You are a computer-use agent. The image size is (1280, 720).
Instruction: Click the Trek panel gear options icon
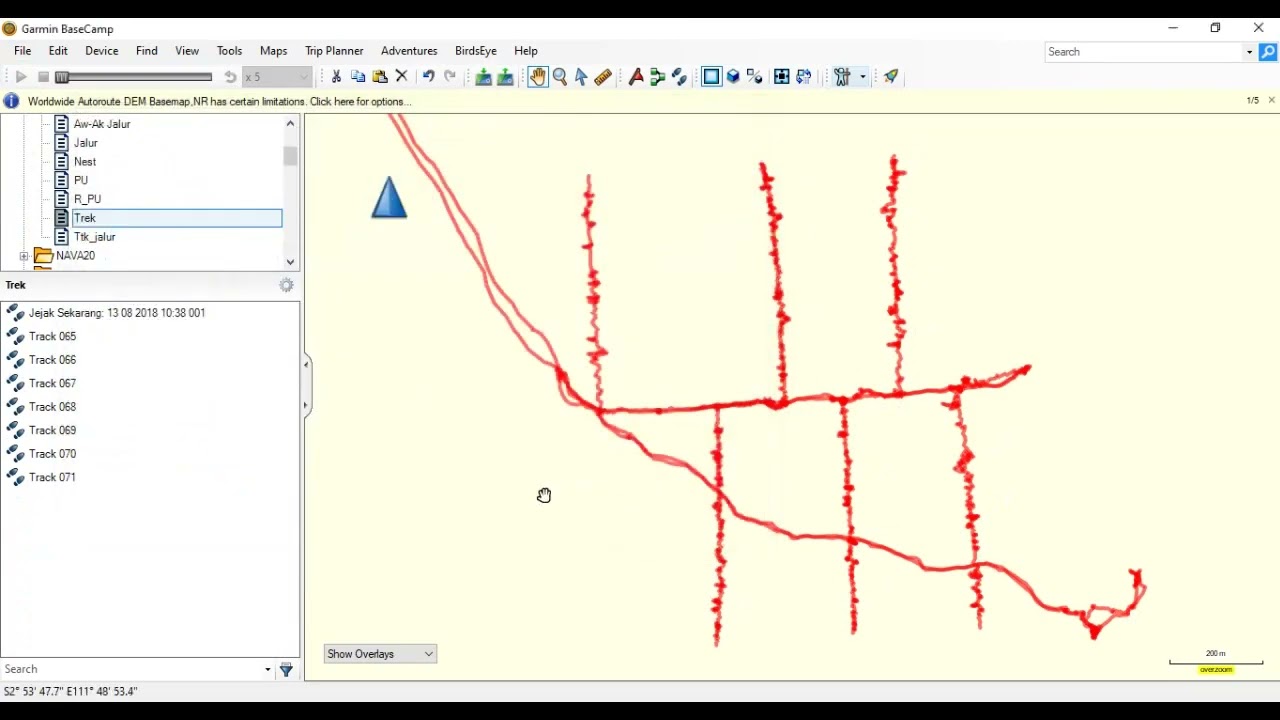(287, 286)
